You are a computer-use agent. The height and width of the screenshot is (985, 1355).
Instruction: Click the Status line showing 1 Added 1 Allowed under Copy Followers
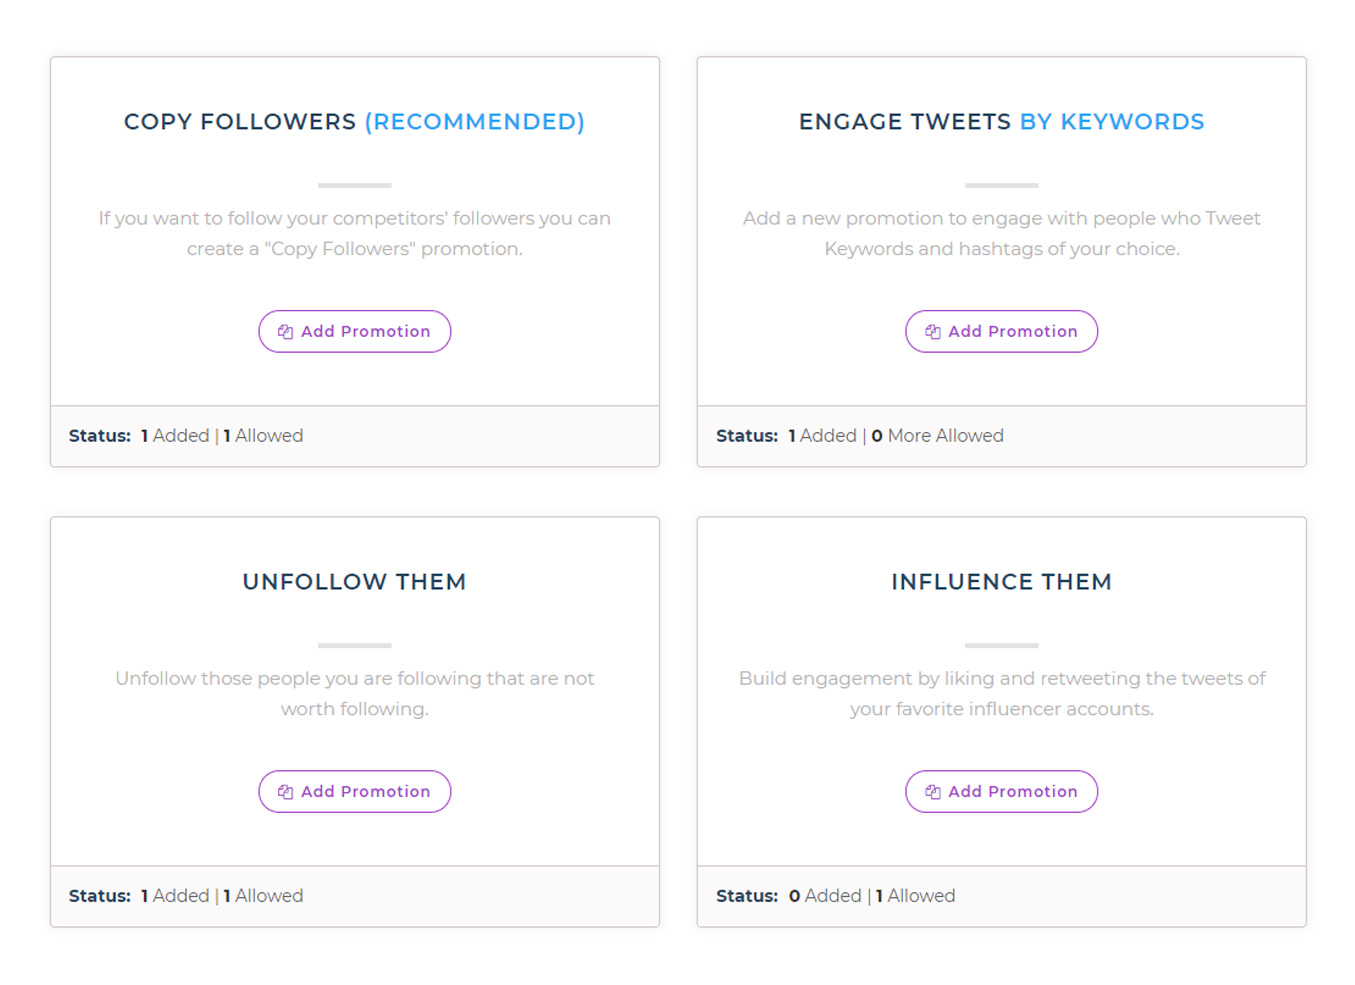pos(186,435)
